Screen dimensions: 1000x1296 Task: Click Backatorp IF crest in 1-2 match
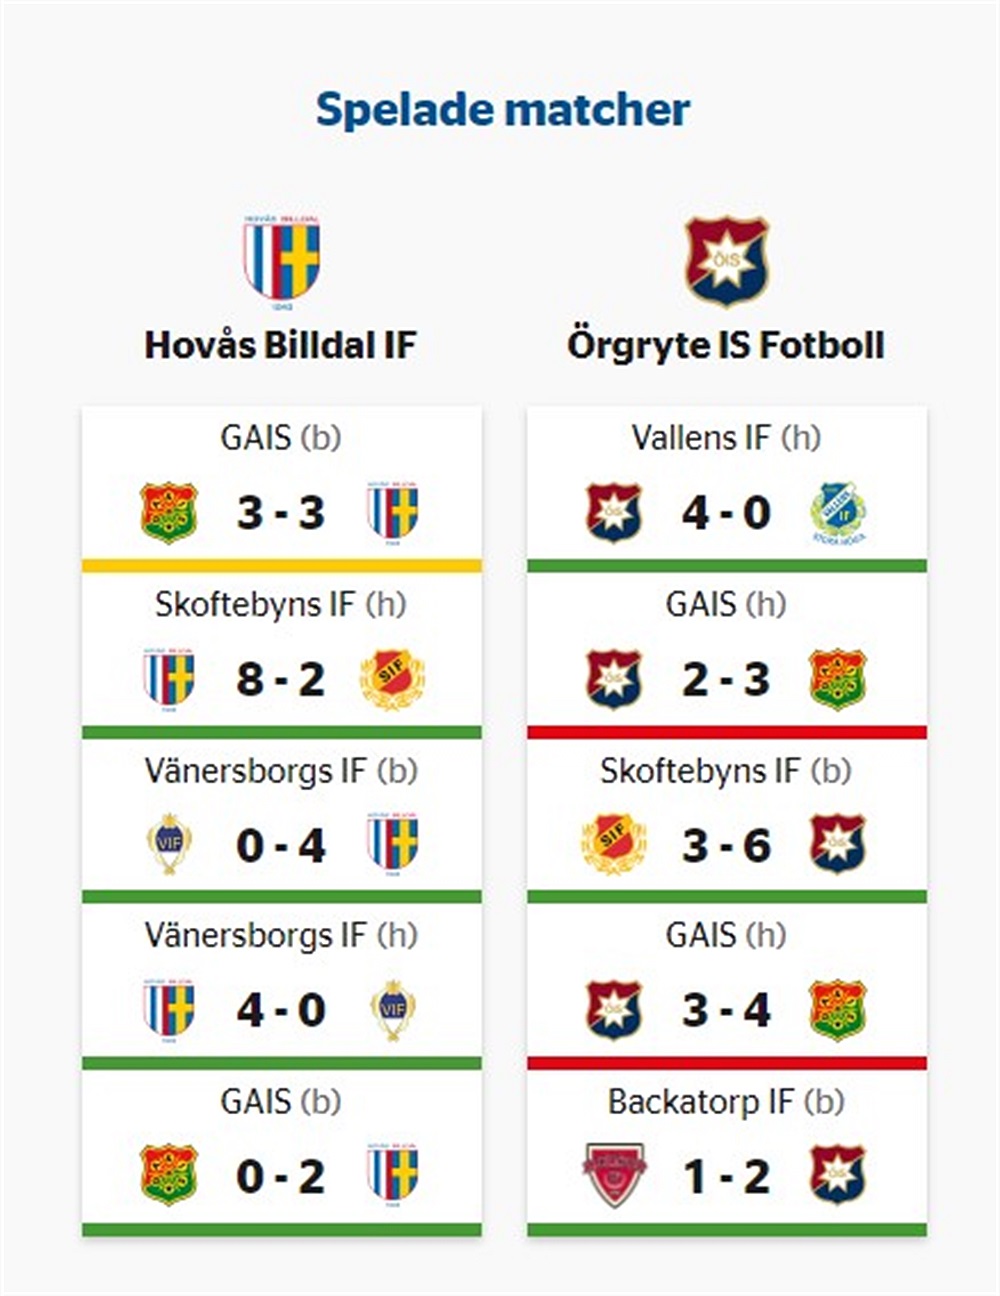pos(614,1175)
